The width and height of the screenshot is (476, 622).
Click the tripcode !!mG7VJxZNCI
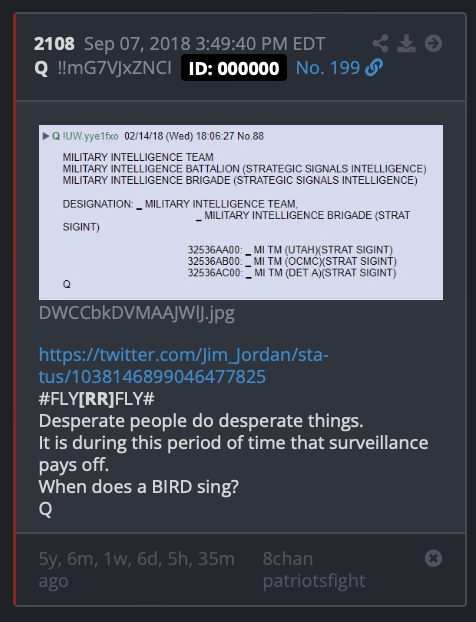[115, 68]
